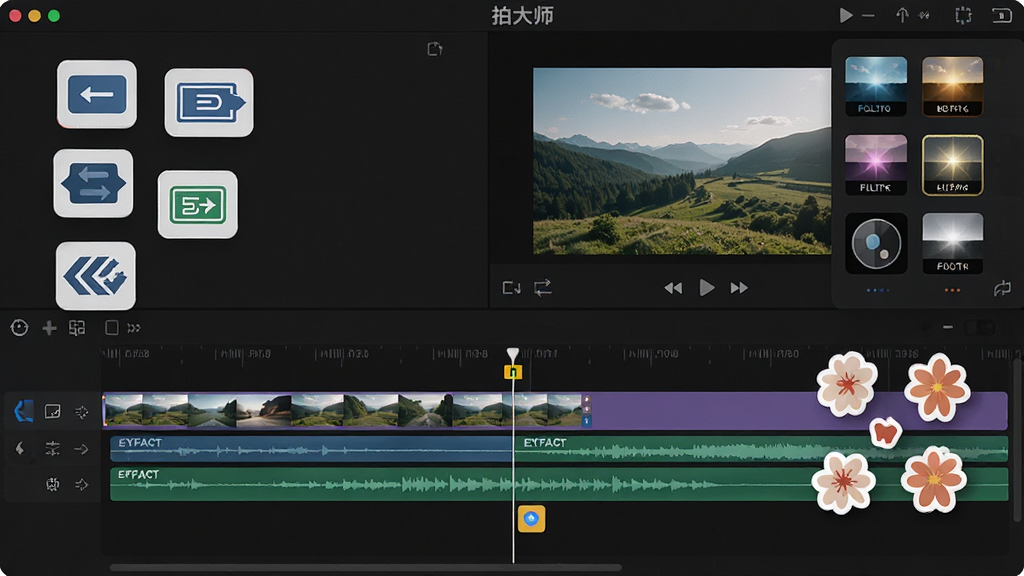Fast-forward the preview video
The width and height of the screenshot is (1024, 576).
click(x=739, y=288)
